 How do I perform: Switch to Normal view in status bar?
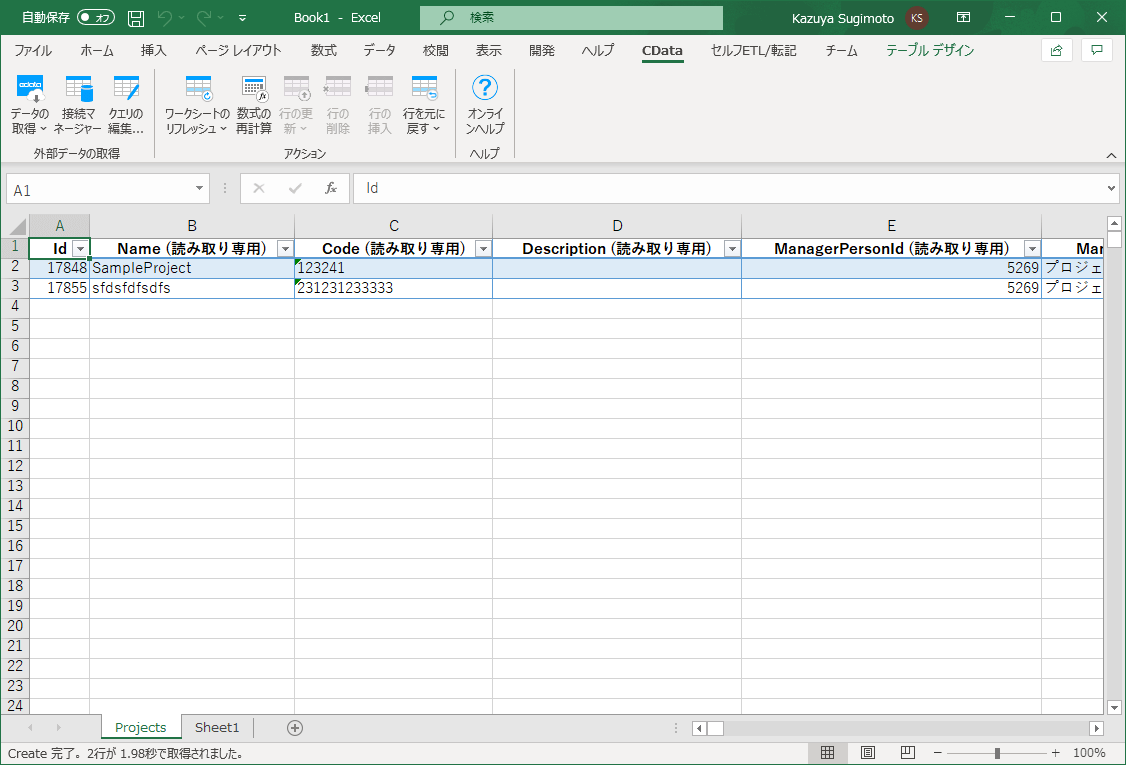tap(827, 753)
